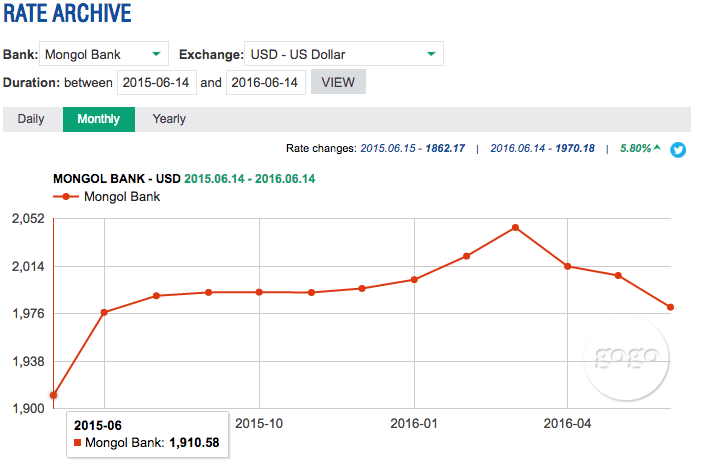Viewport: 701px width, 470px height.
Task: Click the 5.80% change indicator
Action: click(x=640, y=148)
